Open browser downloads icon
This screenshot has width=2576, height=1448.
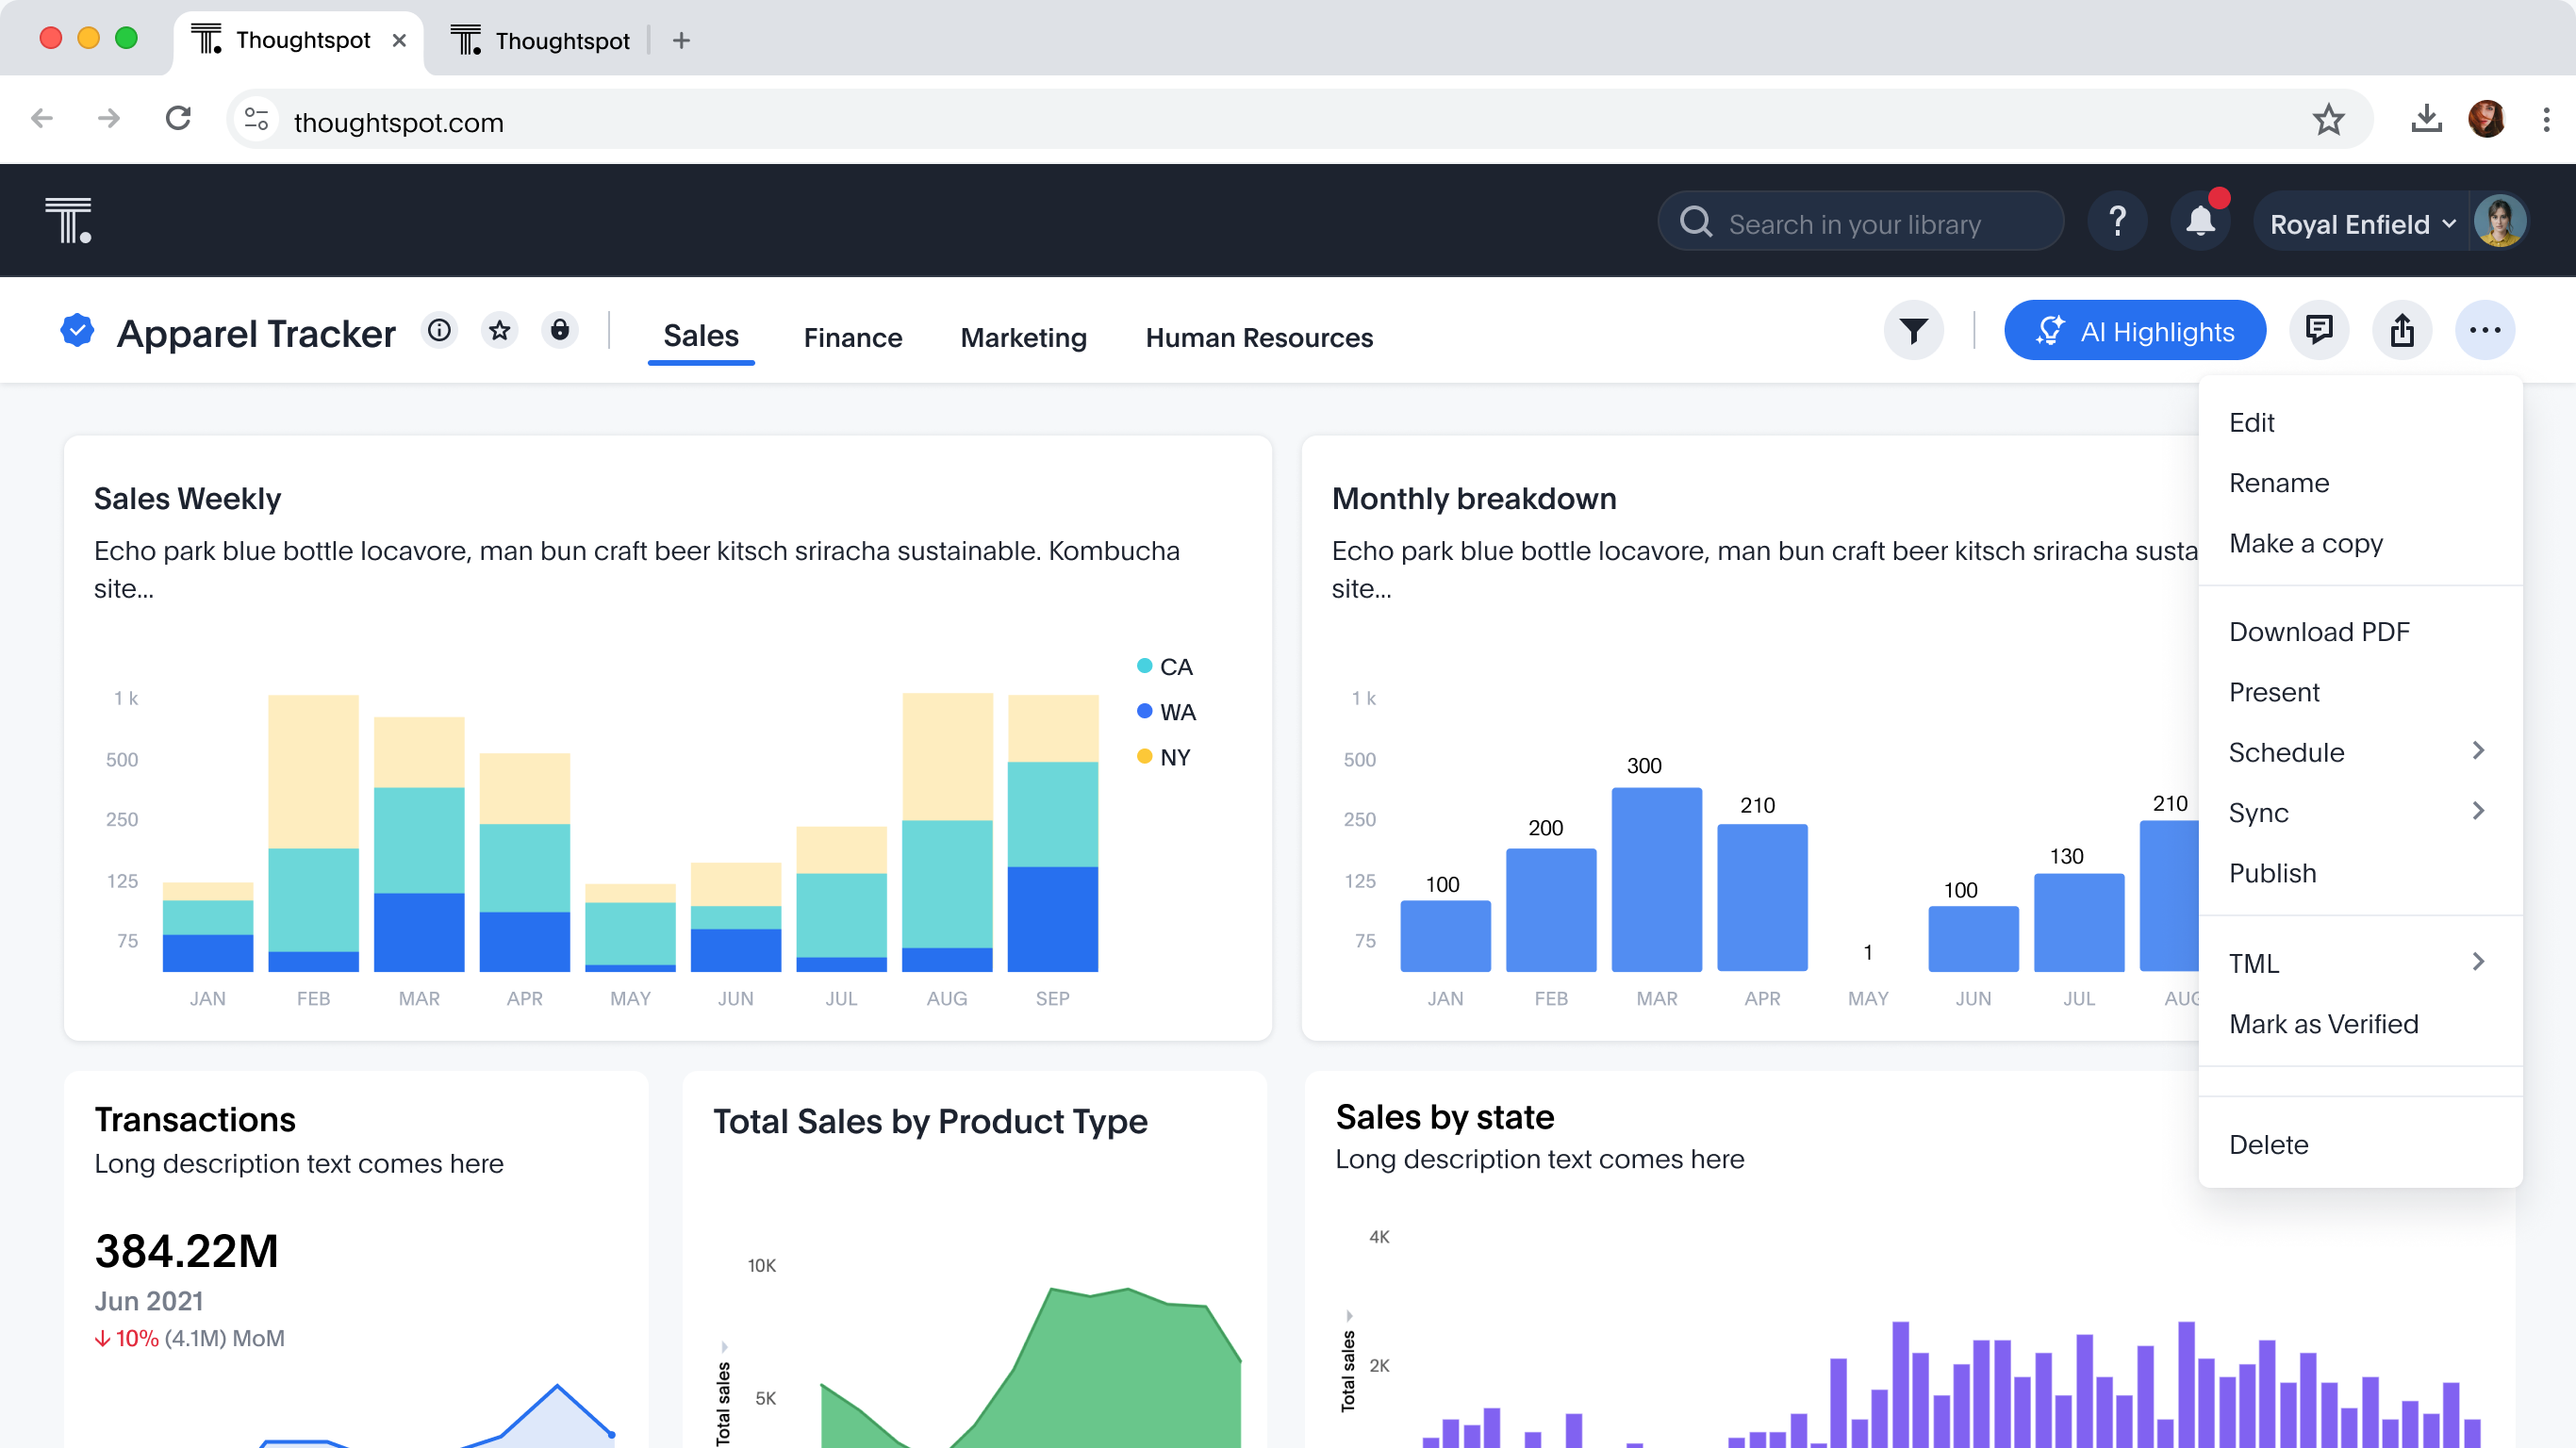[2426, 119]
